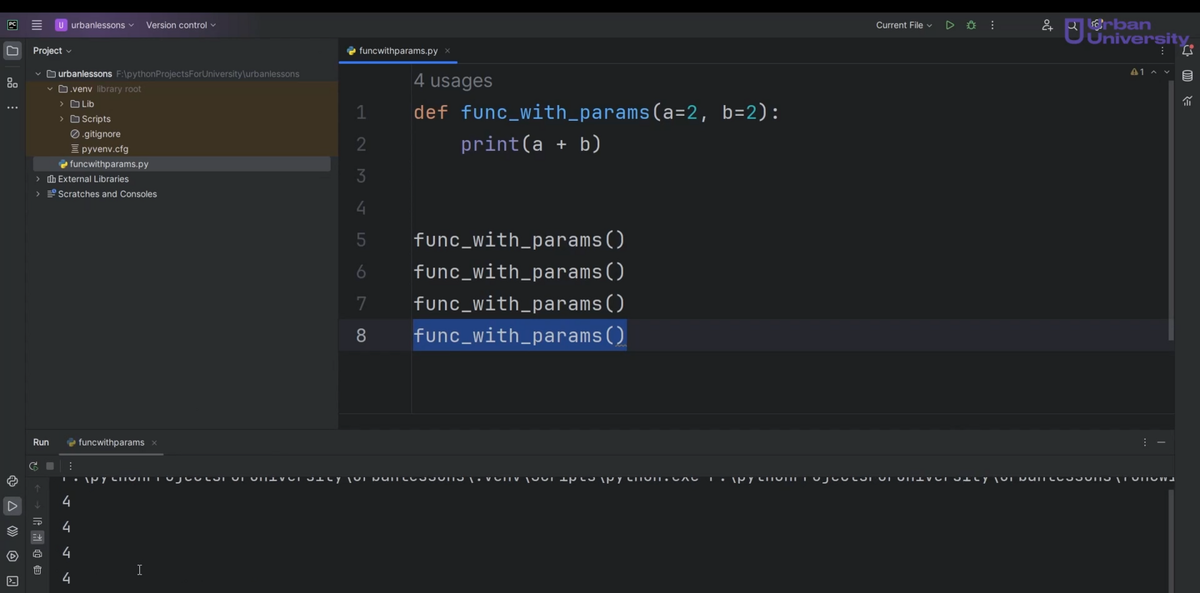Screen dimensions: 1200x593
Task: Click the print(a + b) code line
Action: (531, 145)
